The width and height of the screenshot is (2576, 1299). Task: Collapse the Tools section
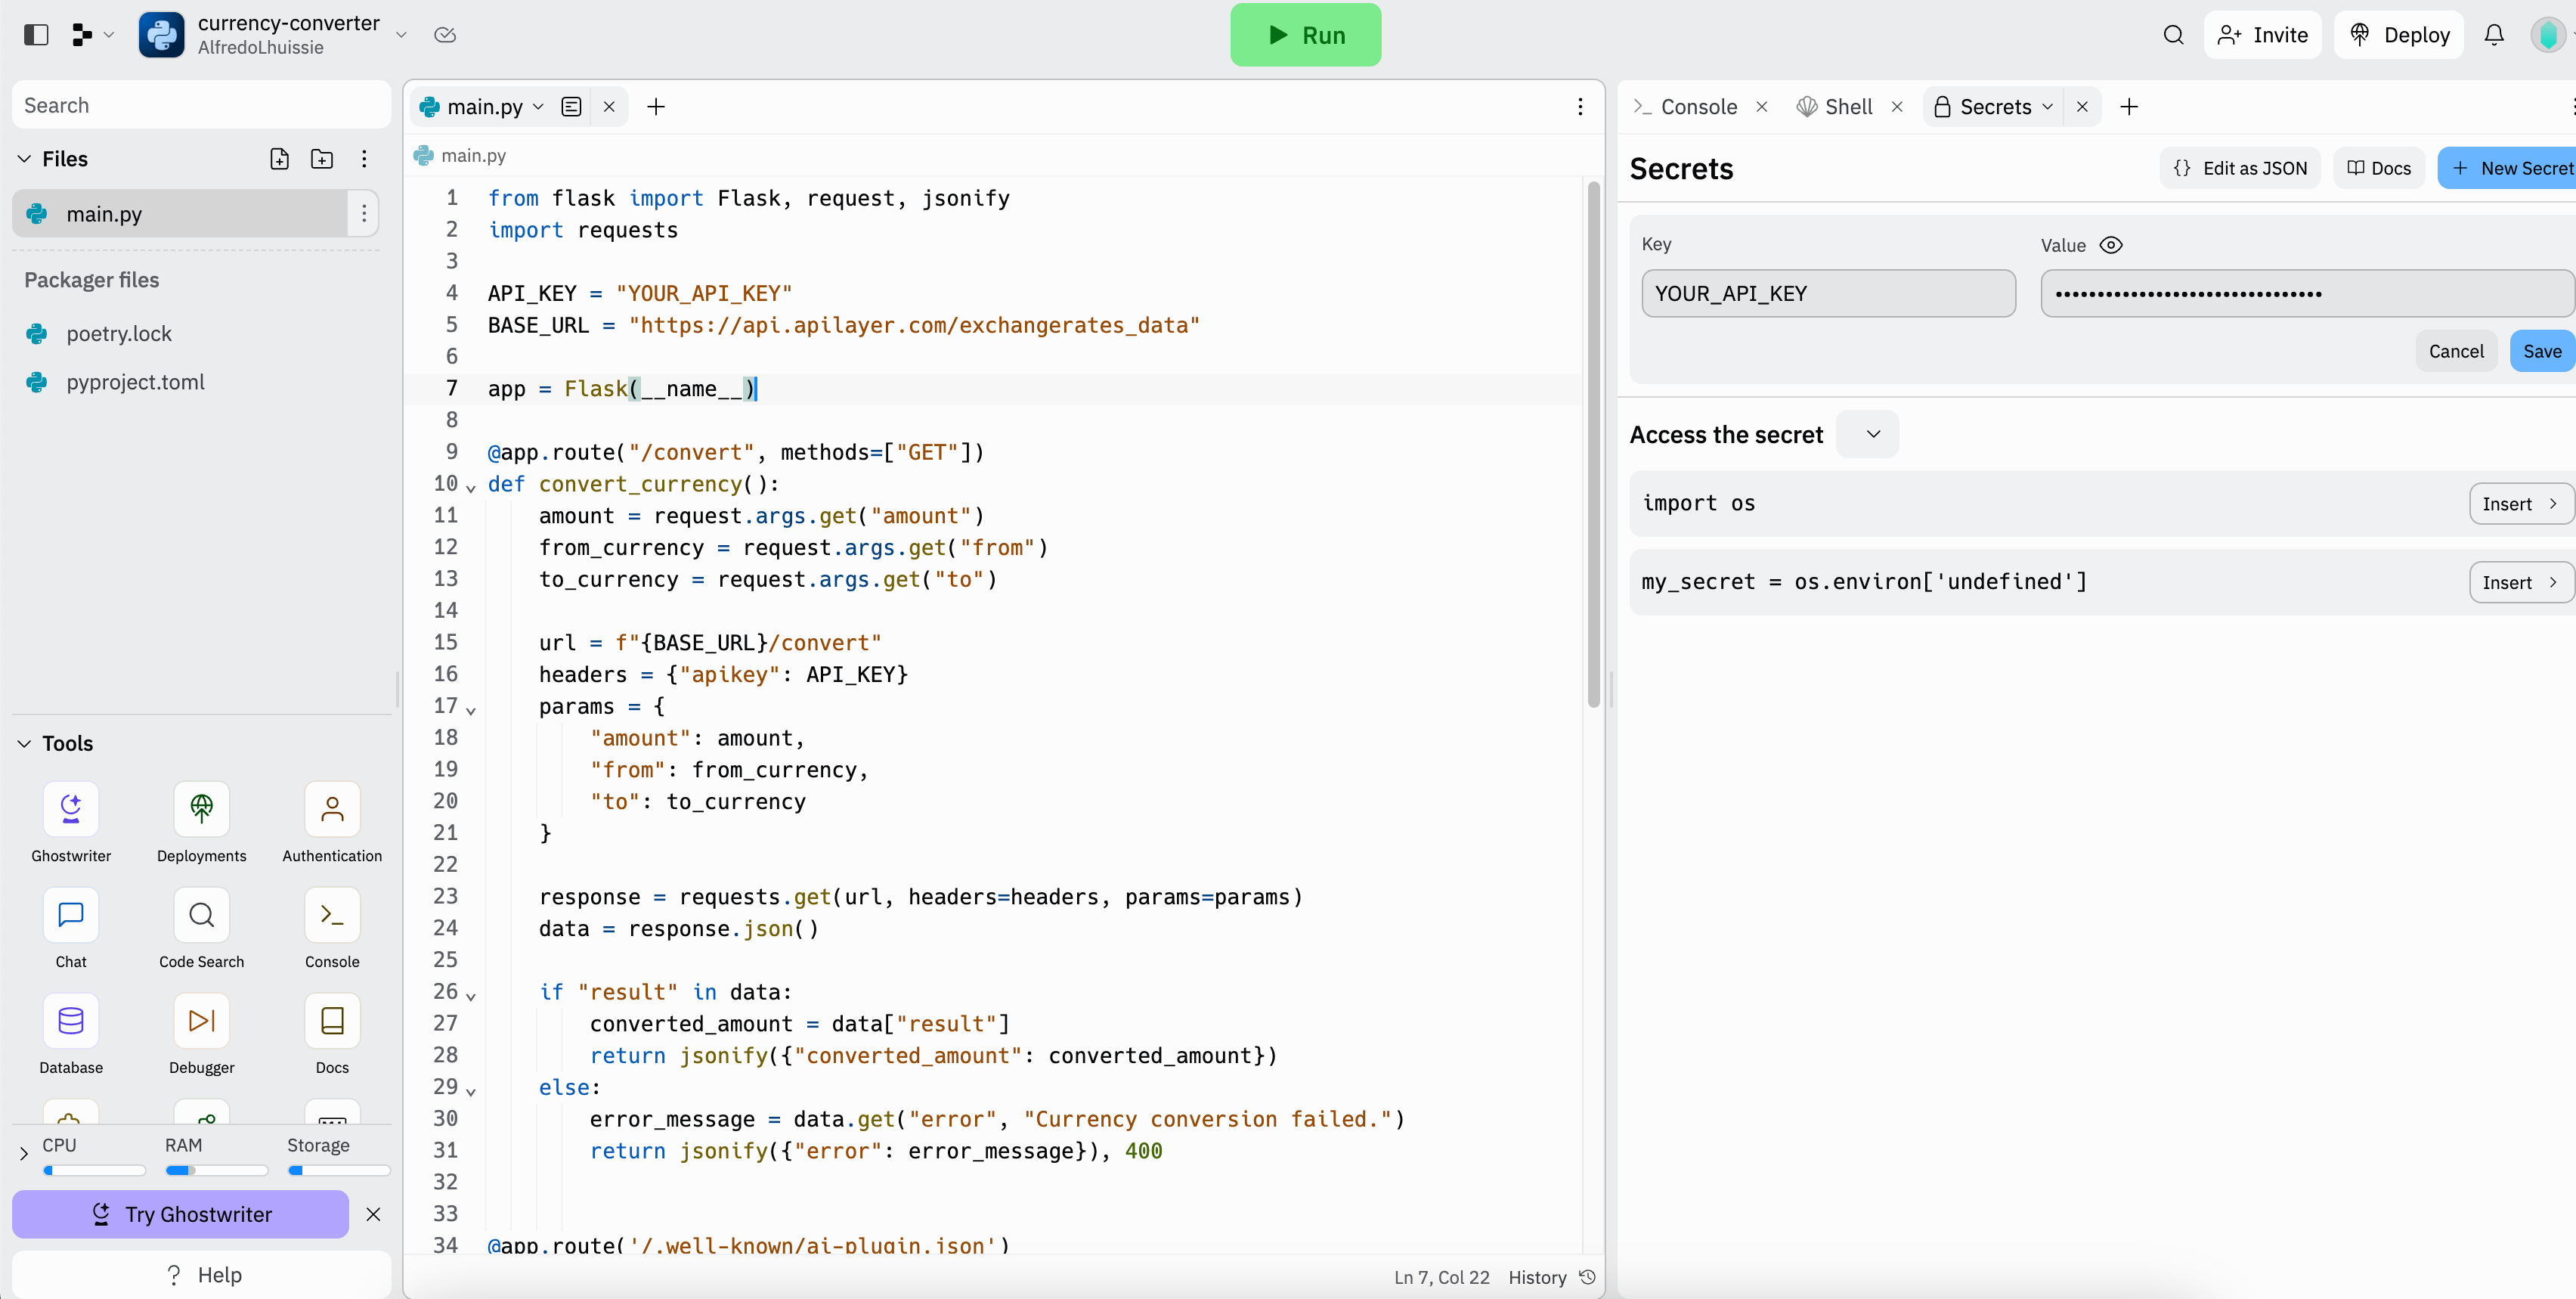coord(24,743)
